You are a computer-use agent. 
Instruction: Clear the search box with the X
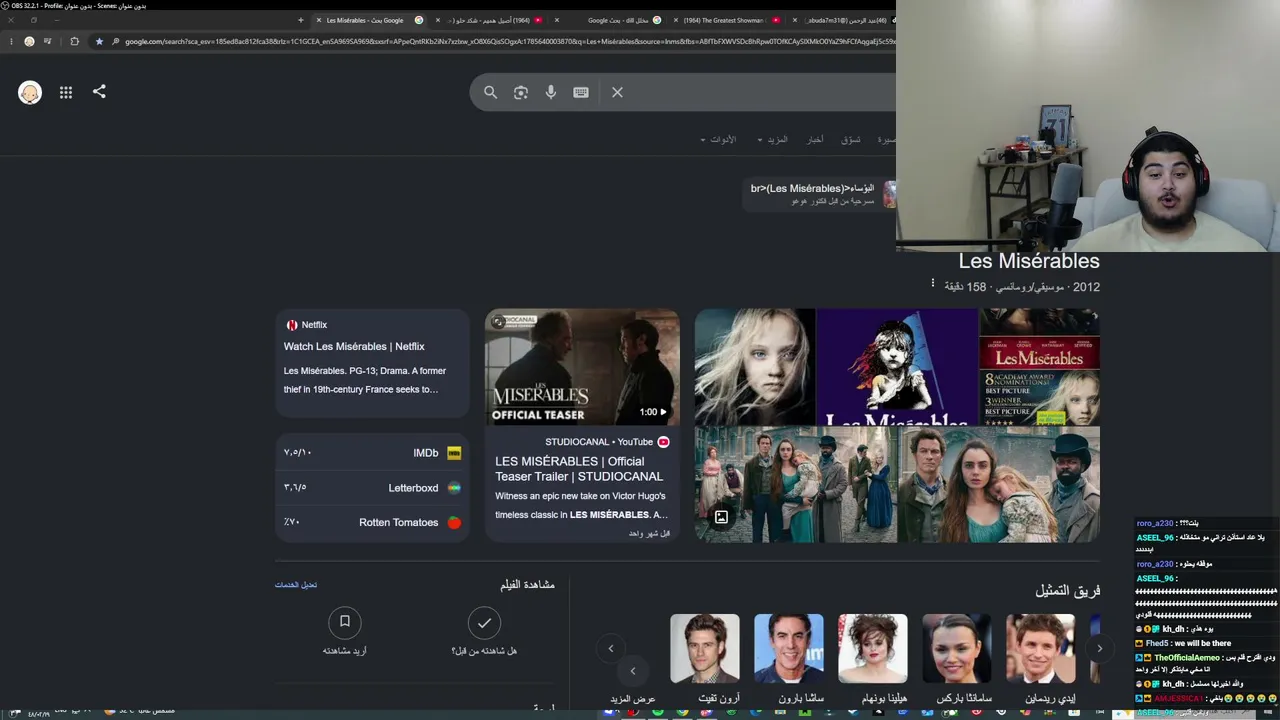617,92
